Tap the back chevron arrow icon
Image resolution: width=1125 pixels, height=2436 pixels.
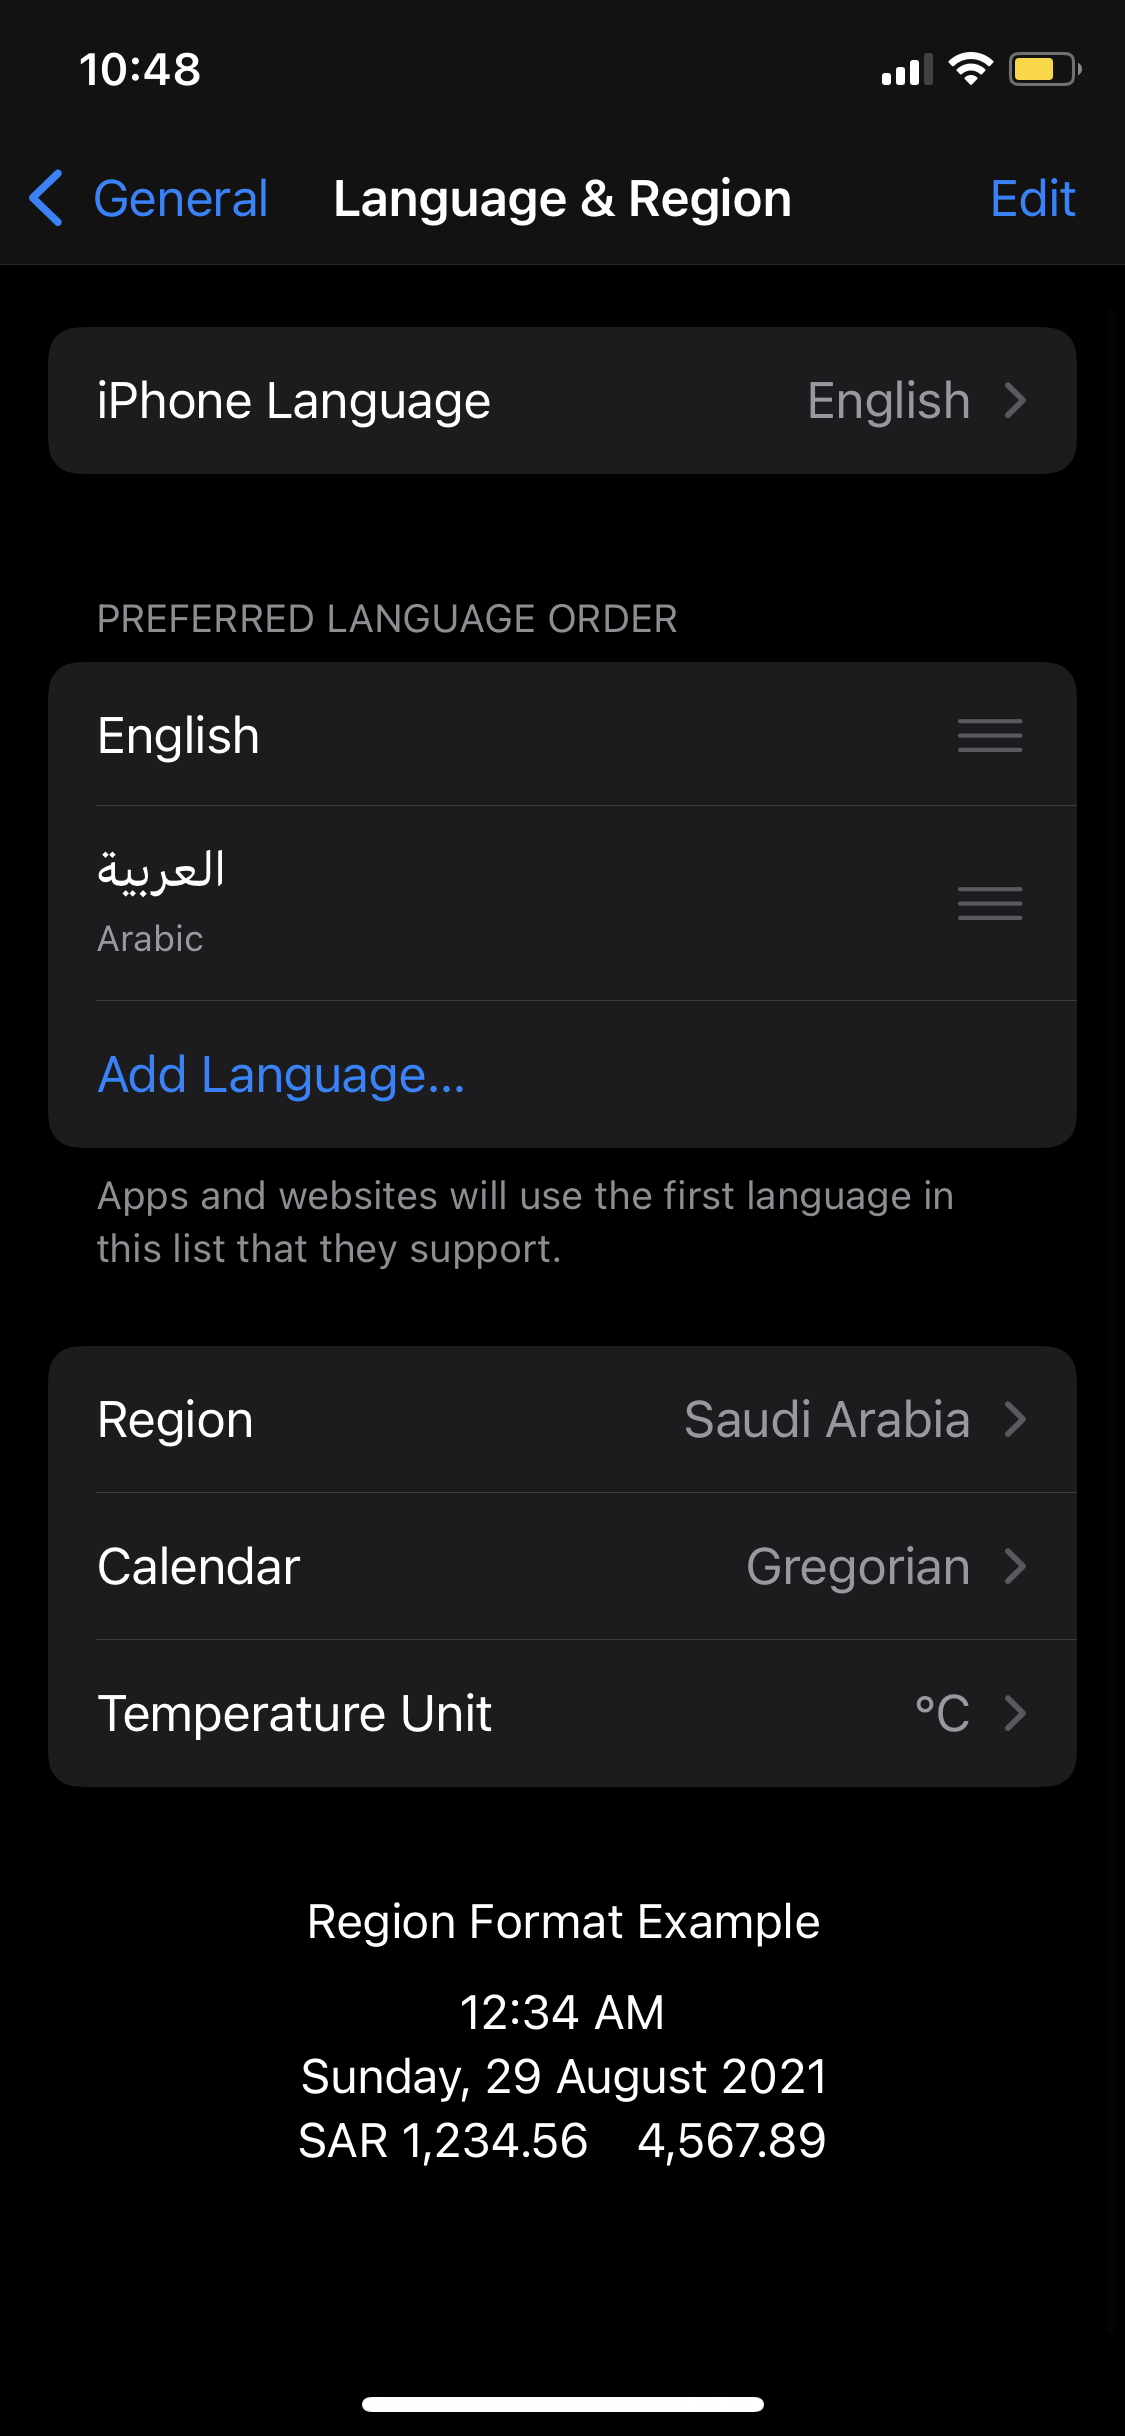point(47,198)
